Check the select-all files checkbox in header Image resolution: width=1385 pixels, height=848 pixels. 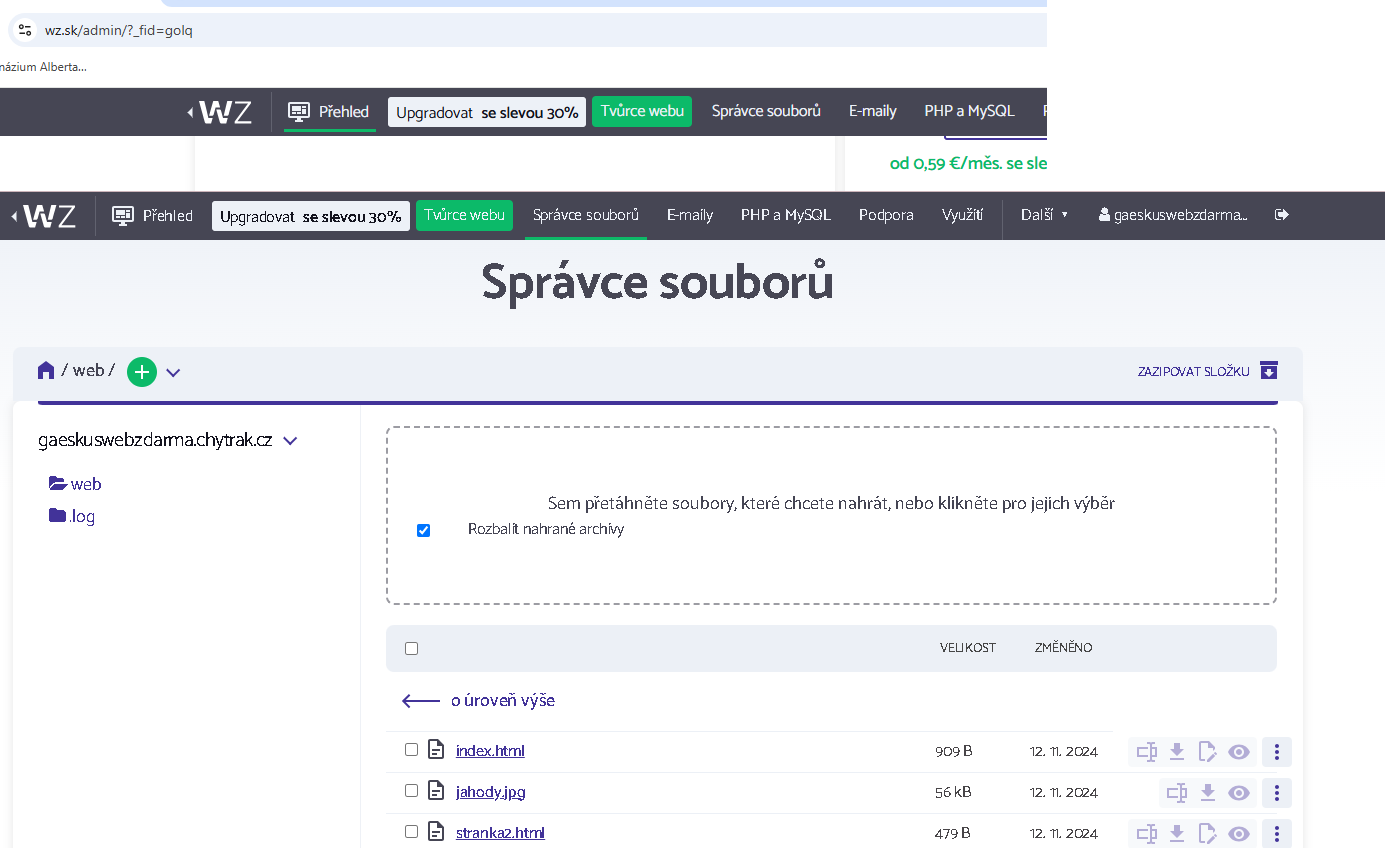tap(411, 649)
